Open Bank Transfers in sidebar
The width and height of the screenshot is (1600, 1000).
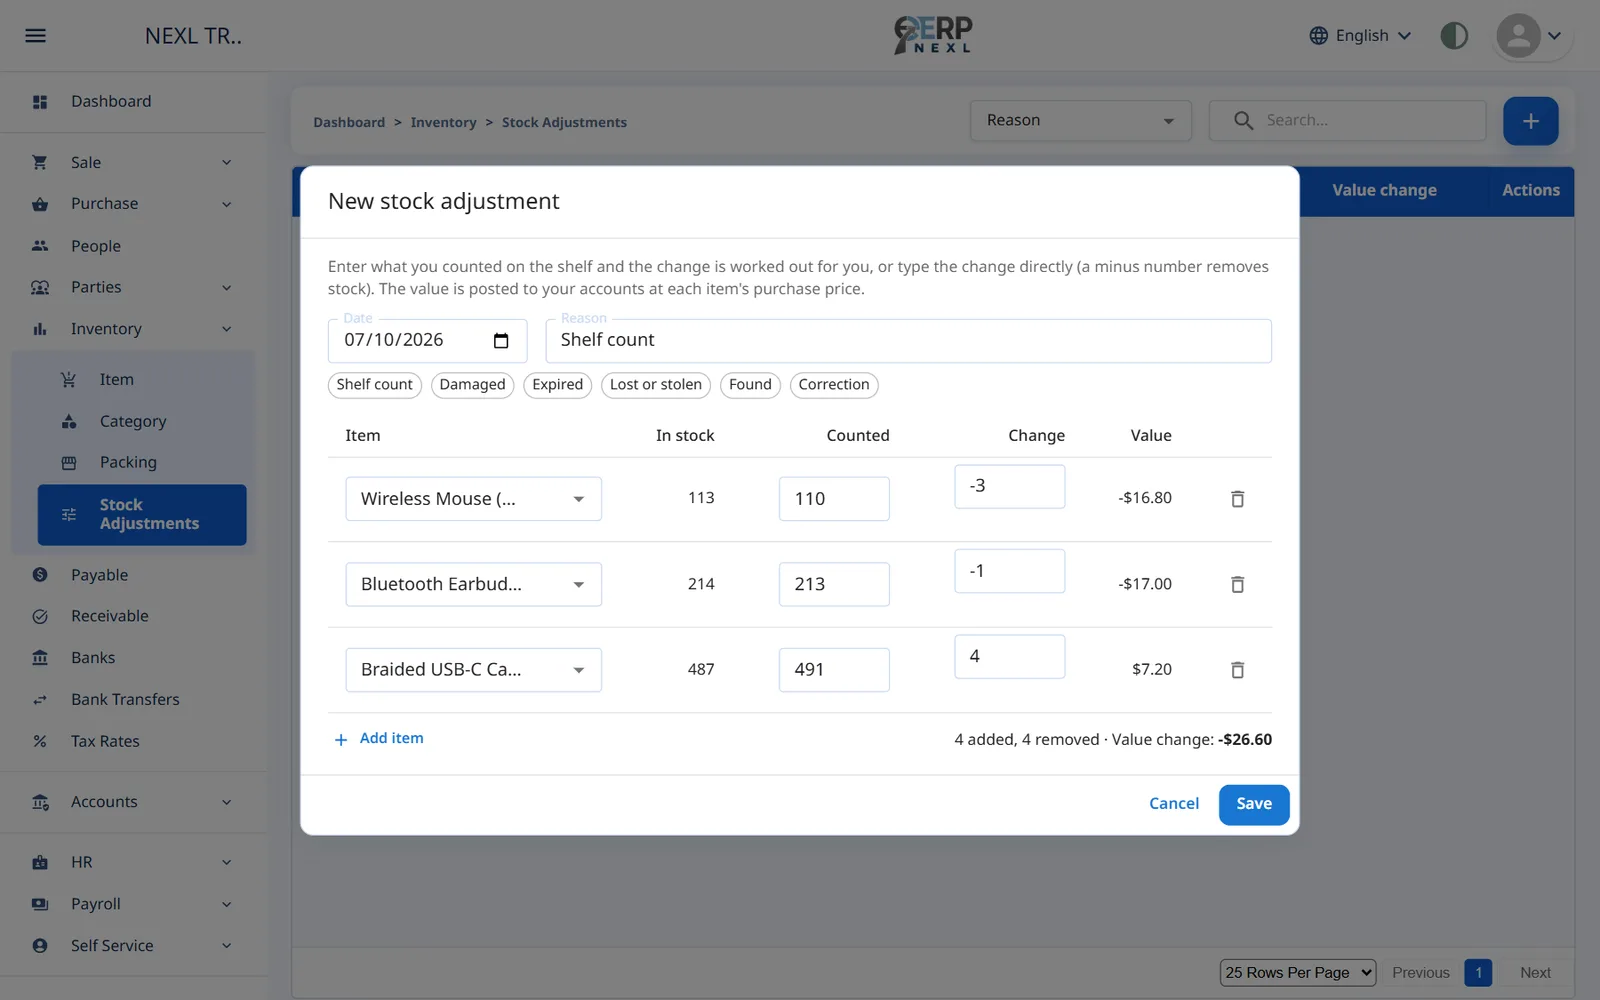(125, 700)
